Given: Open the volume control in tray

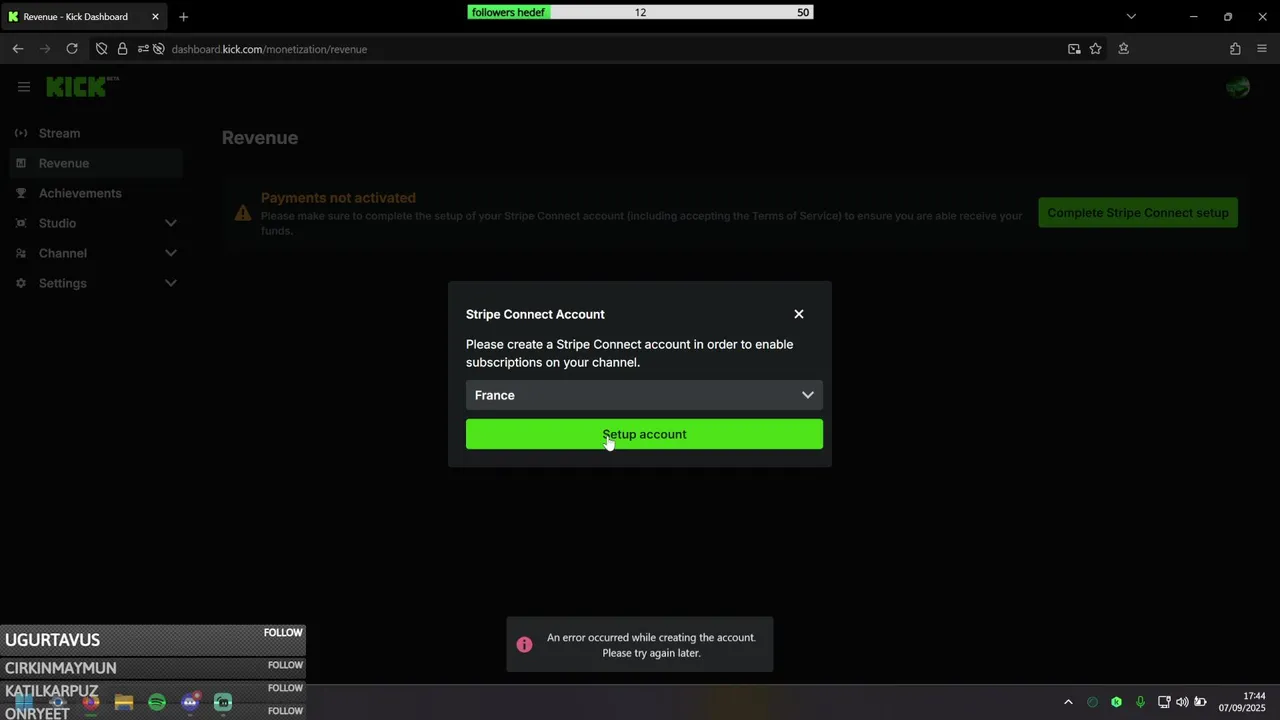Looking at the screenshot, I should point(1182,702).
